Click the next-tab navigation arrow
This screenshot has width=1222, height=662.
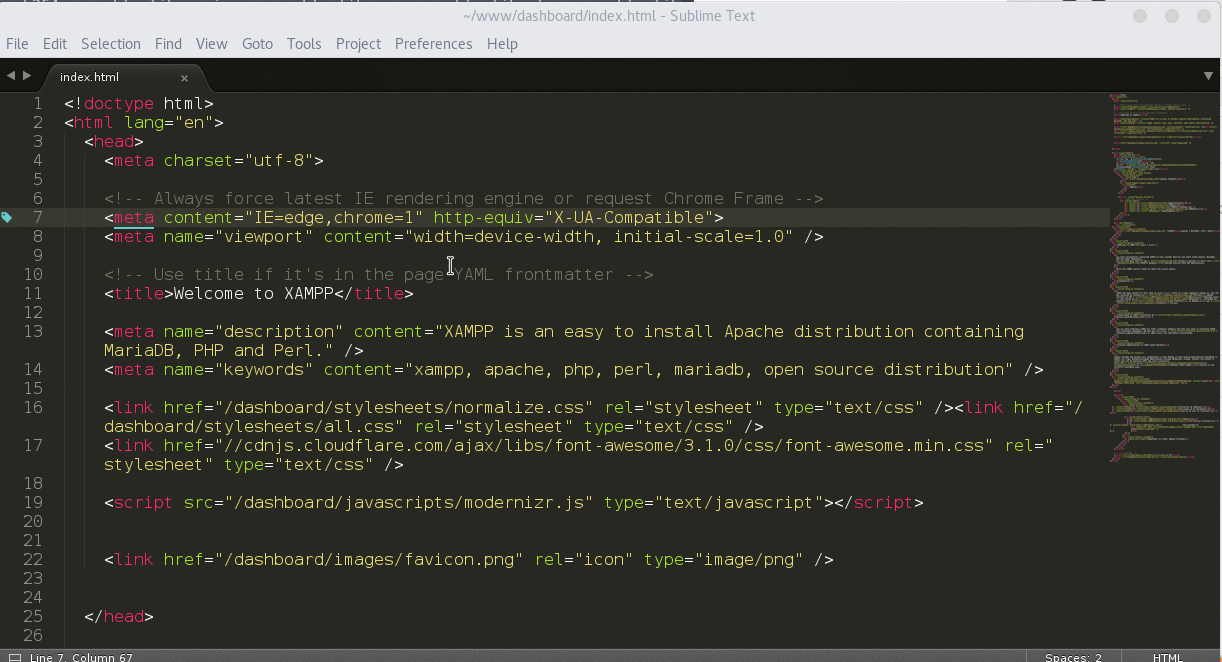tap(28, 74)
